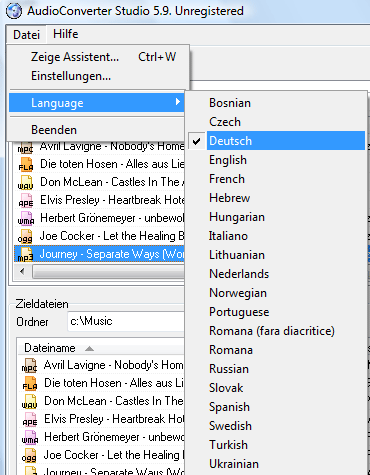Click WAV icon of Don McLean target file
The image size is (370, 475).
click(x=29, y=401)
